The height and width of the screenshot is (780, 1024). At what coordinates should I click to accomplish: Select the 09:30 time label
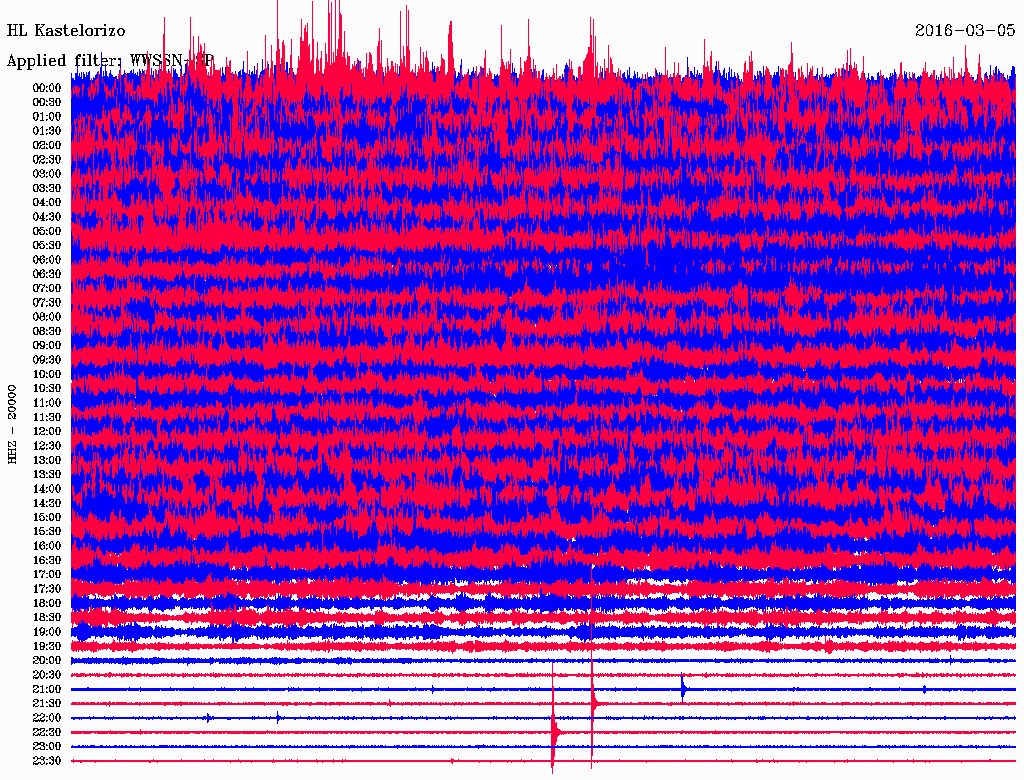point(47,360)
